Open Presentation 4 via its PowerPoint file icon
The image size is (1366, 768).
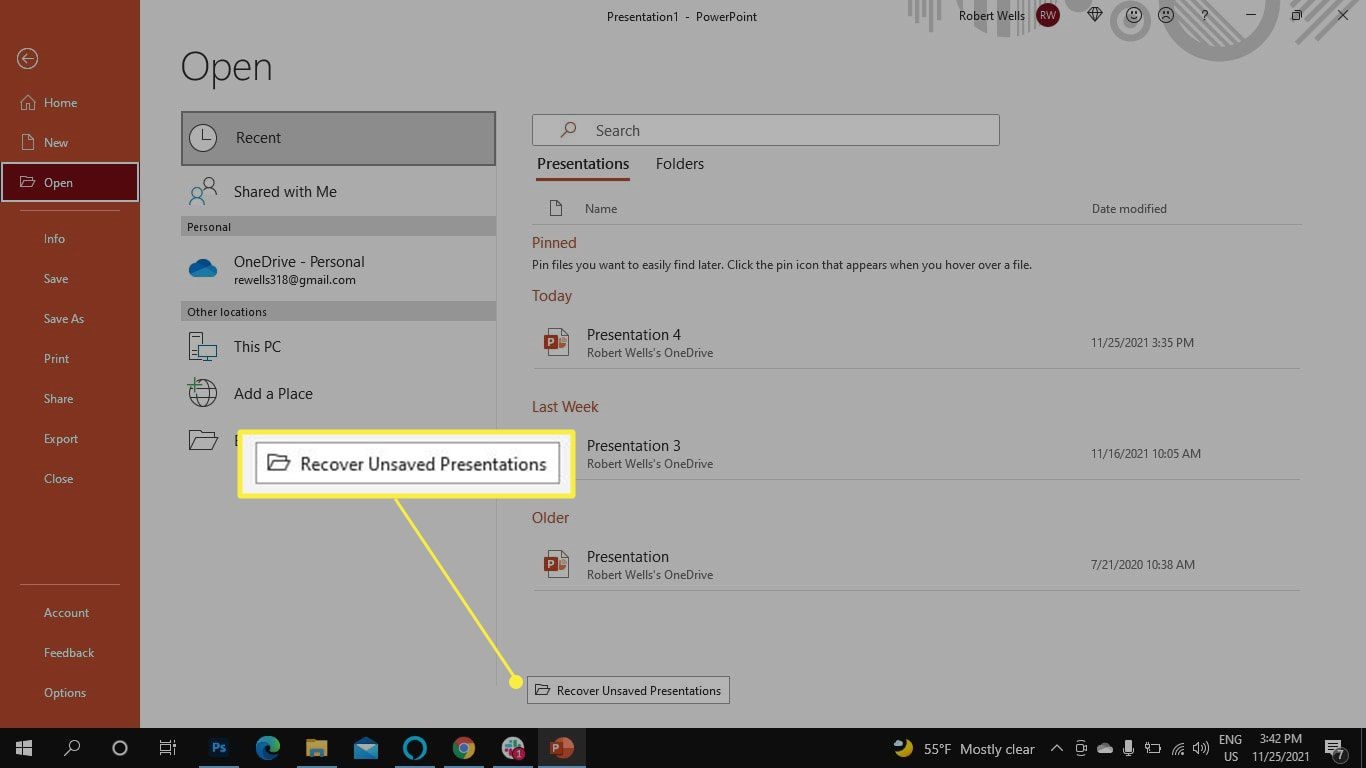(x=556, y=342)
